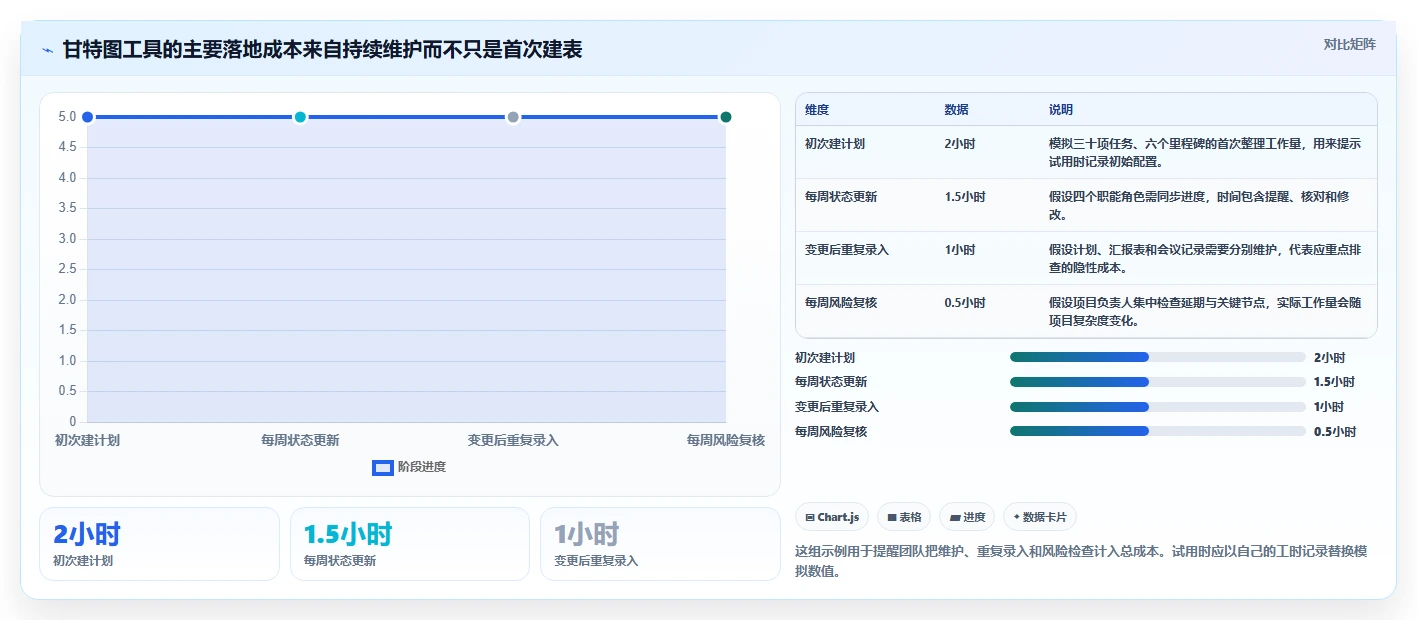Select the 表格 tag chip
The width and height of the screenshot is (1417, 620).
[x=904, y=517]
